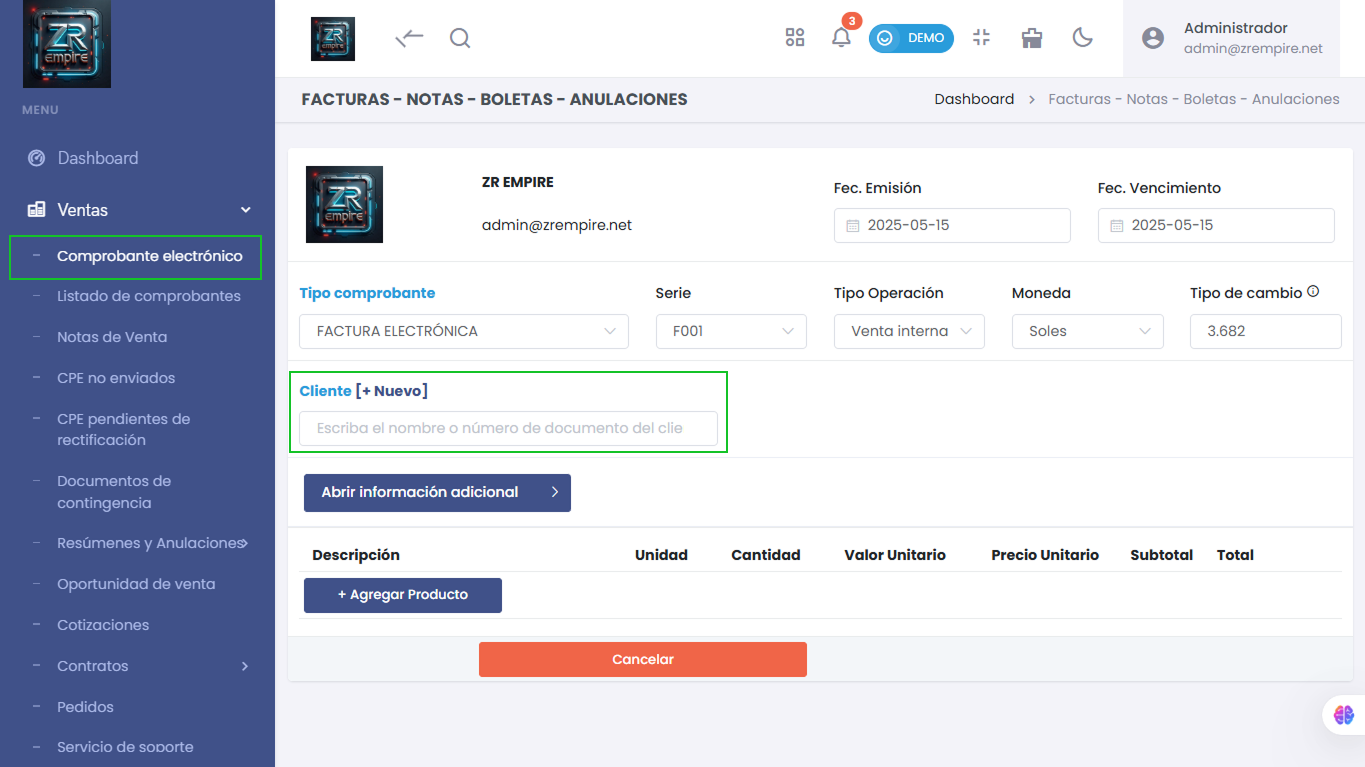Viewport: 1365px width, 767px height.
Task: Open the Serie F001 dropdown
Action: click(731, 331)
